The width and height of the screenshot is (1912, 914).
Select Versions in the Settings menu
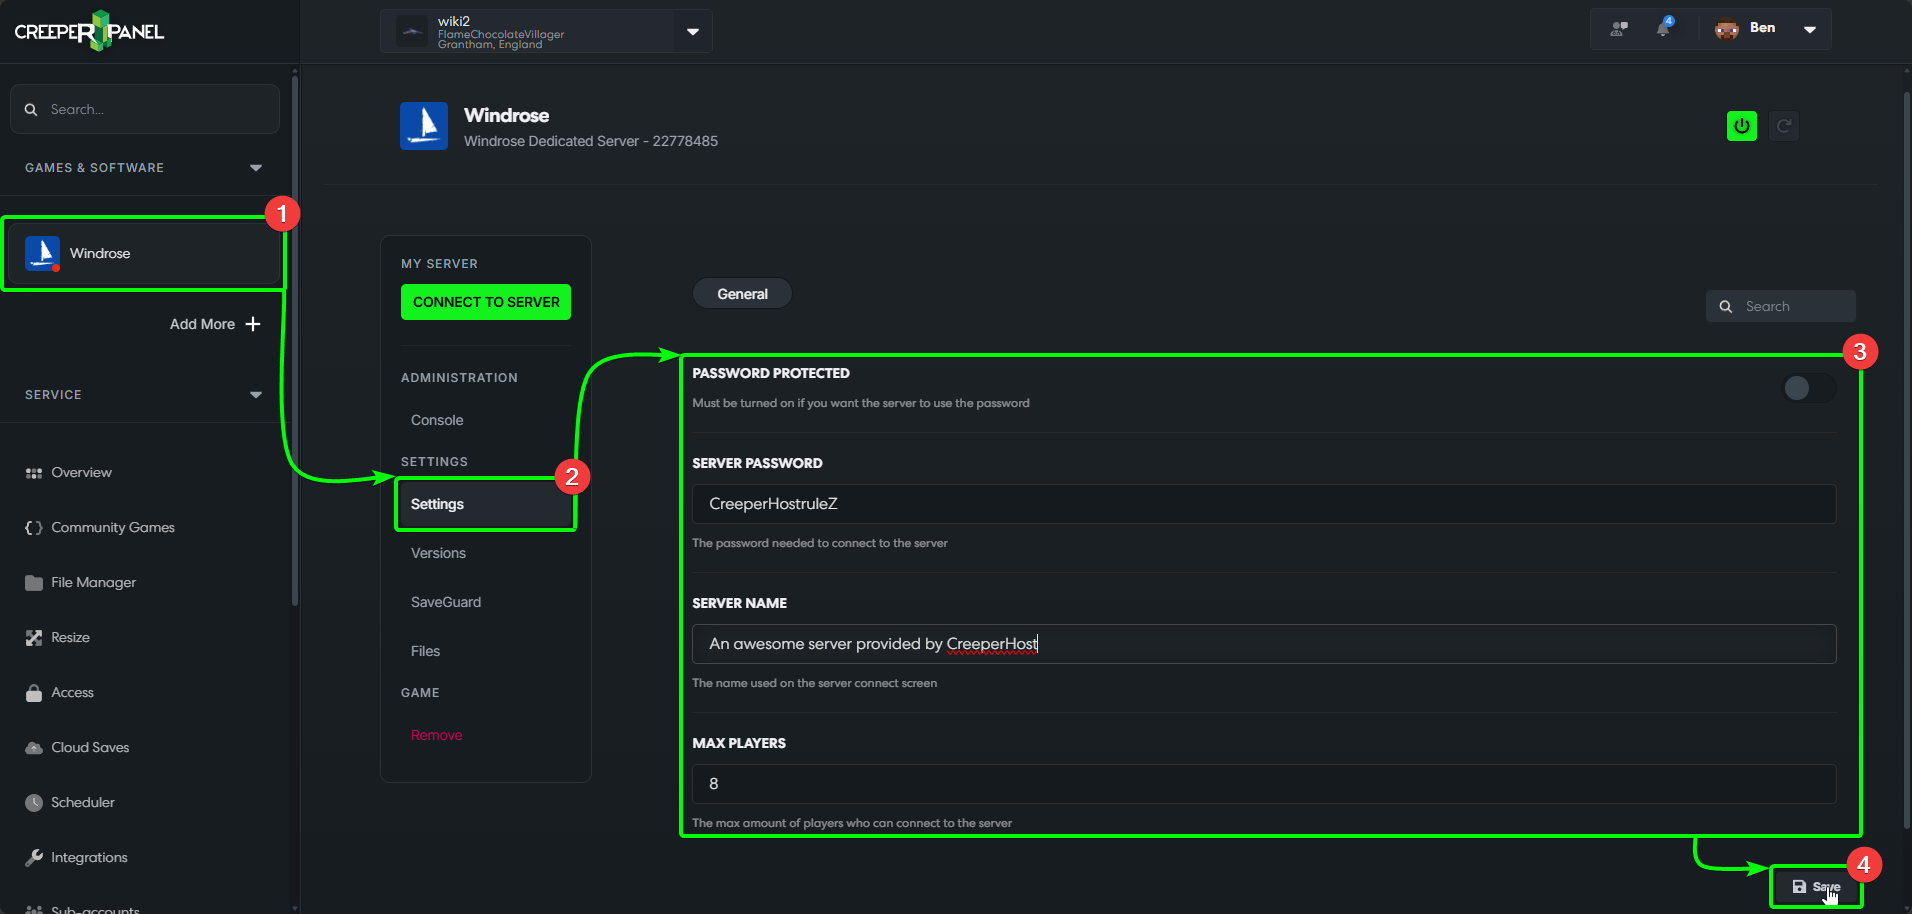(437, 552)
